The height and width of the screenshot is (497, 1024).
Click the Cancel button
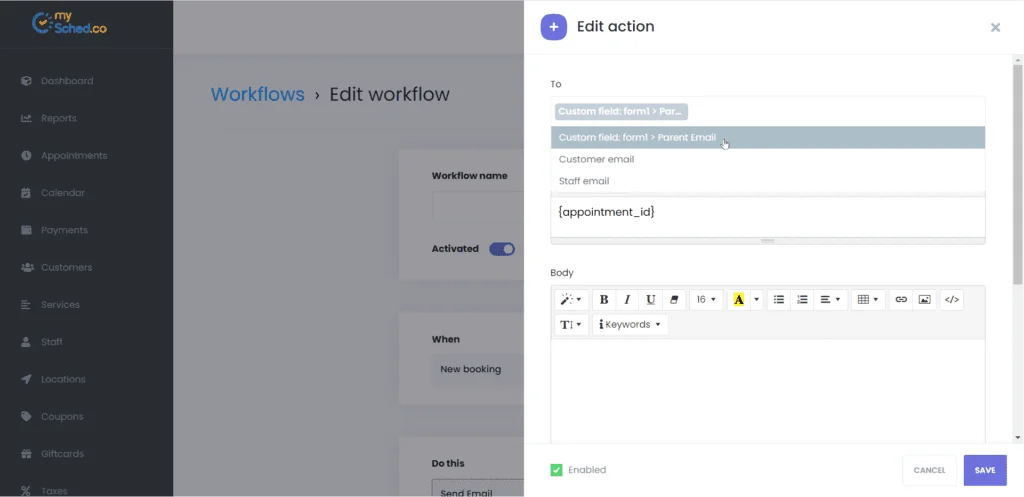coord(929,470)
